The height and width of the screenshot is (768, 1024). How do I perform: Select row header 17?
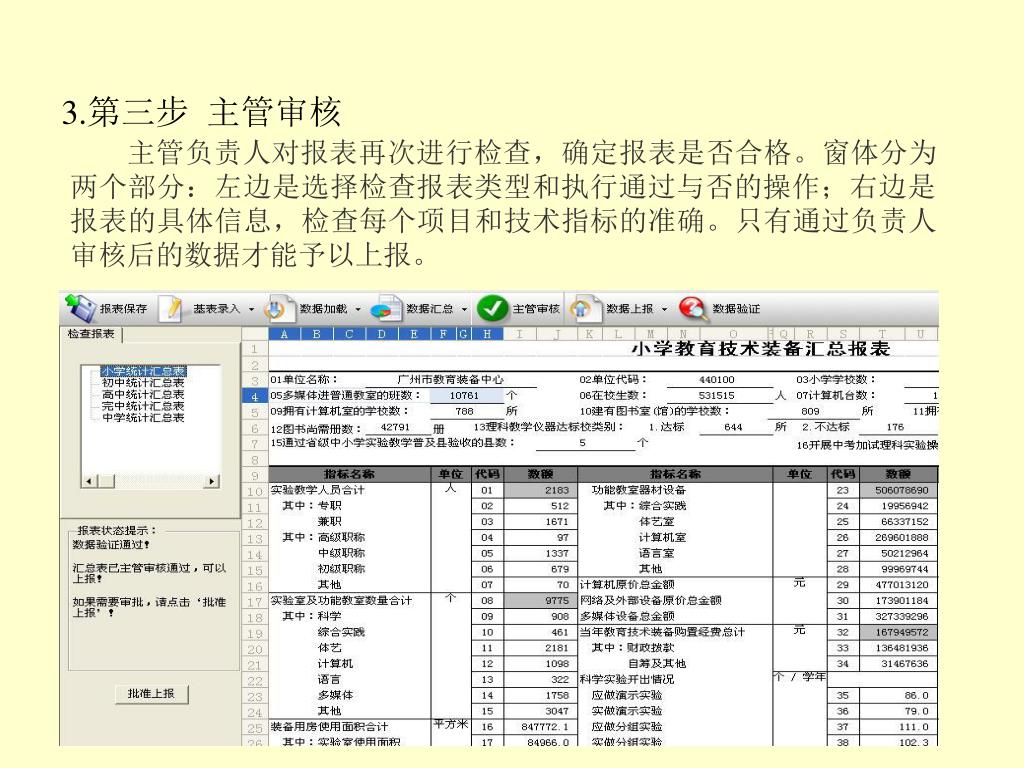(255, 601)
